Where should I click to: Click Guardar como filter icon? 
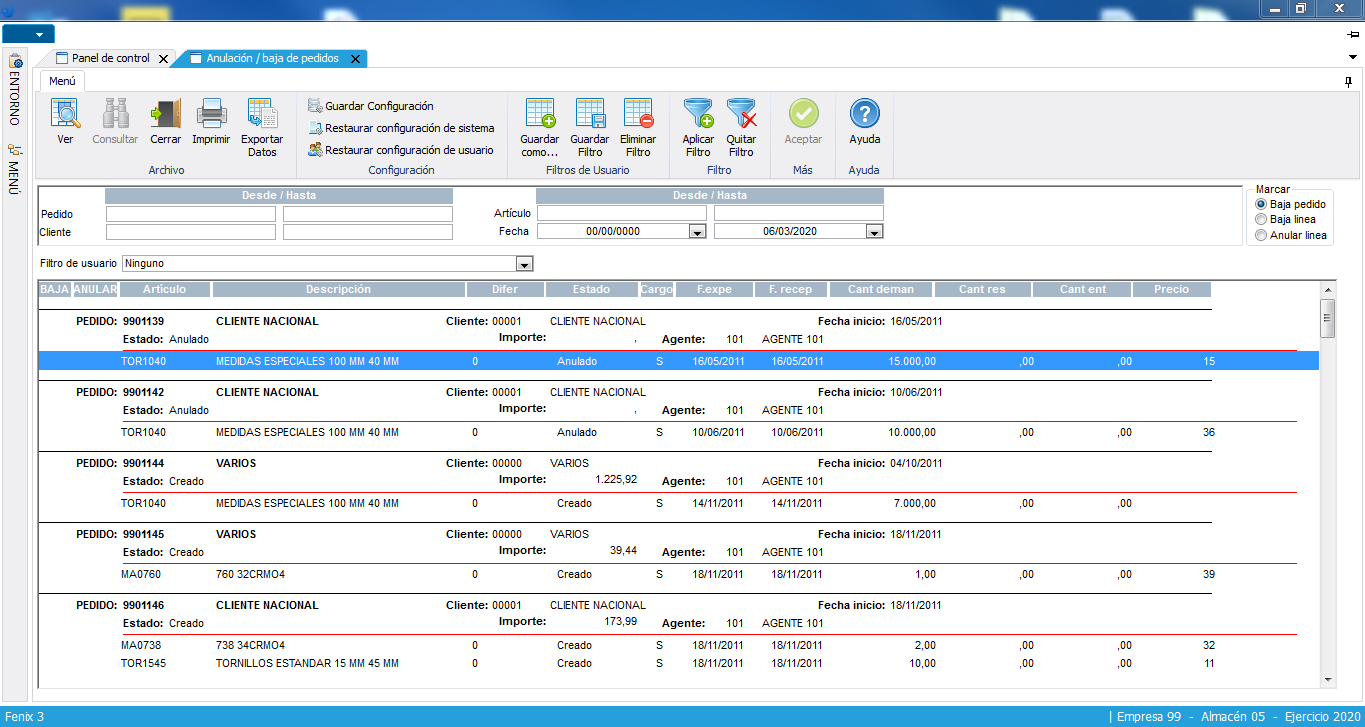[x=540, y=114]
